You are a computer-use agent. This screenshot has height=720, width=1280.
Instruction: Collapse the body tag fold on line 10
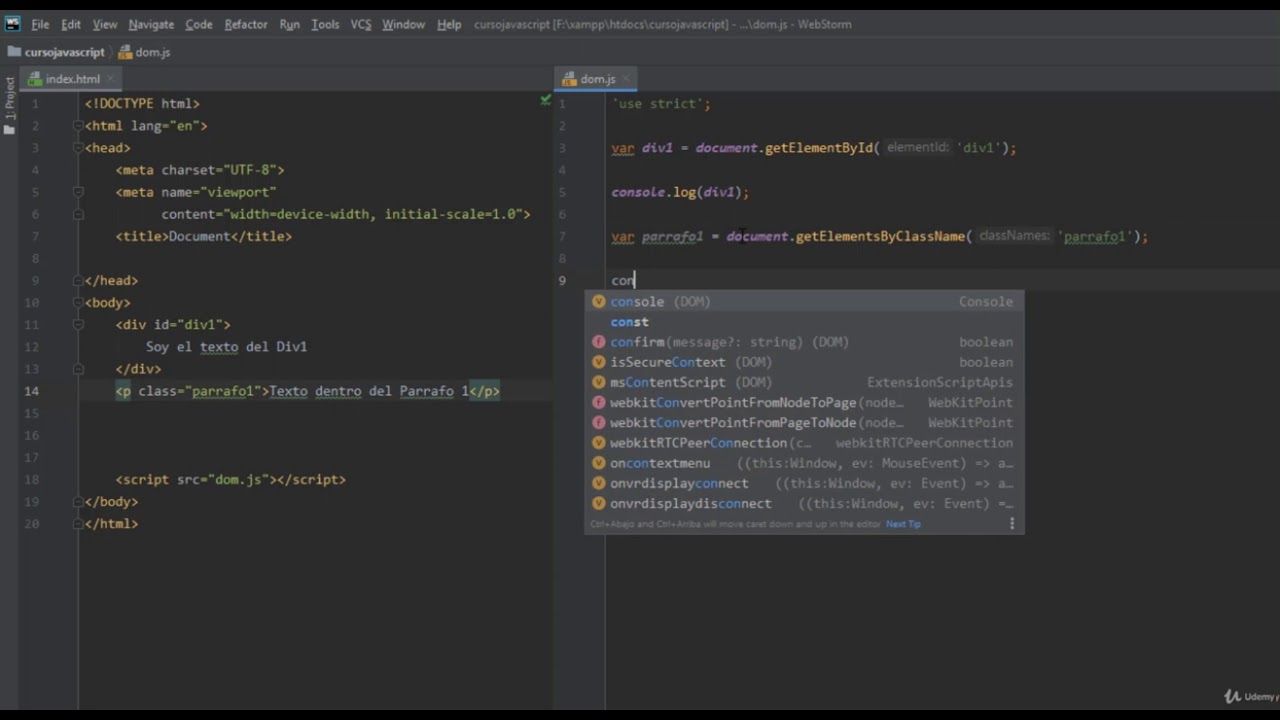(77, 303)
